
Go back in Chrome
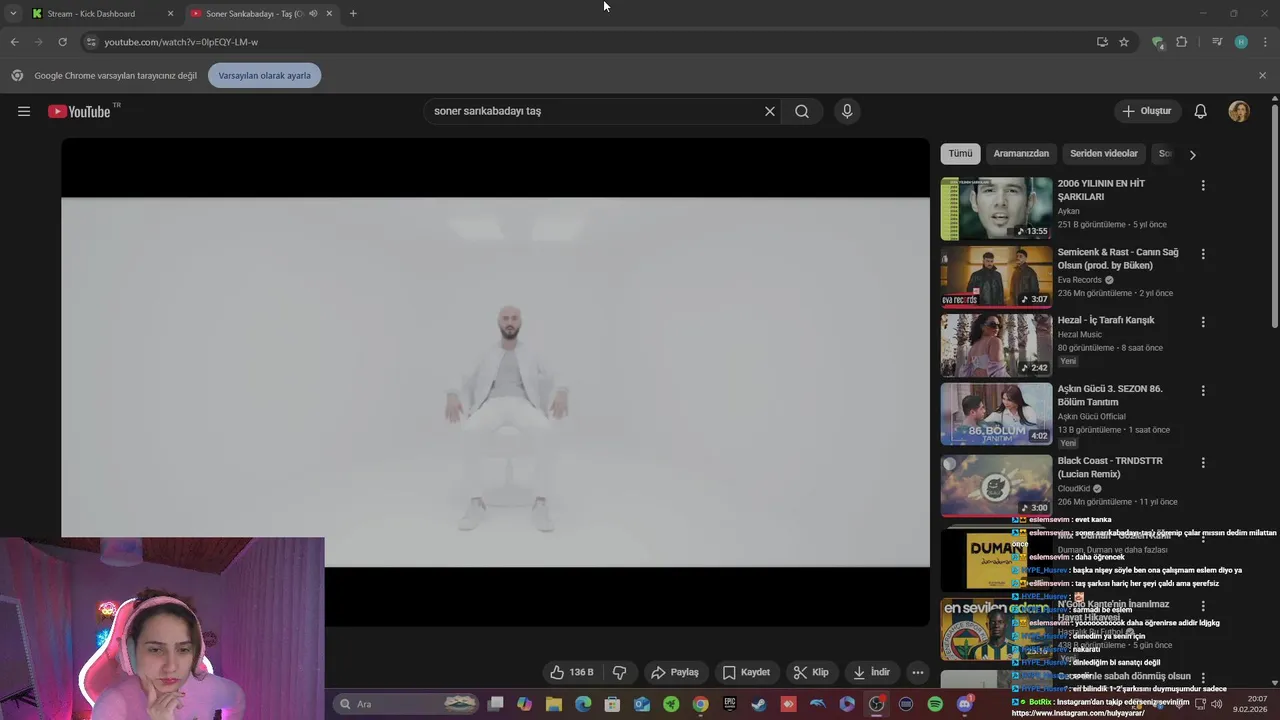coord(14,42)
